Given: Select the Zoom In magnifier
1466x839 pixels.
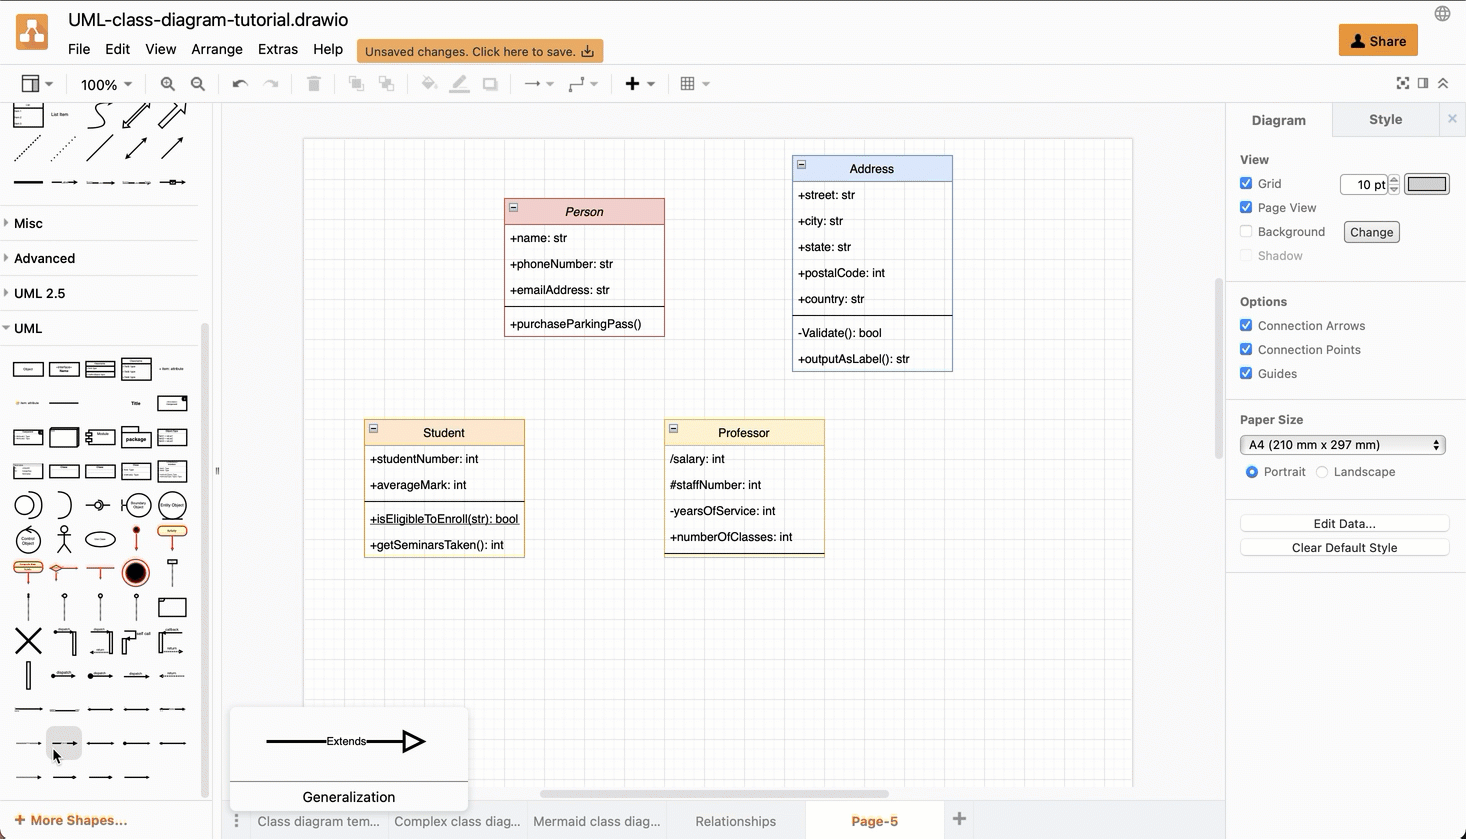Looking at the screenshot, I should pos(167,83).
